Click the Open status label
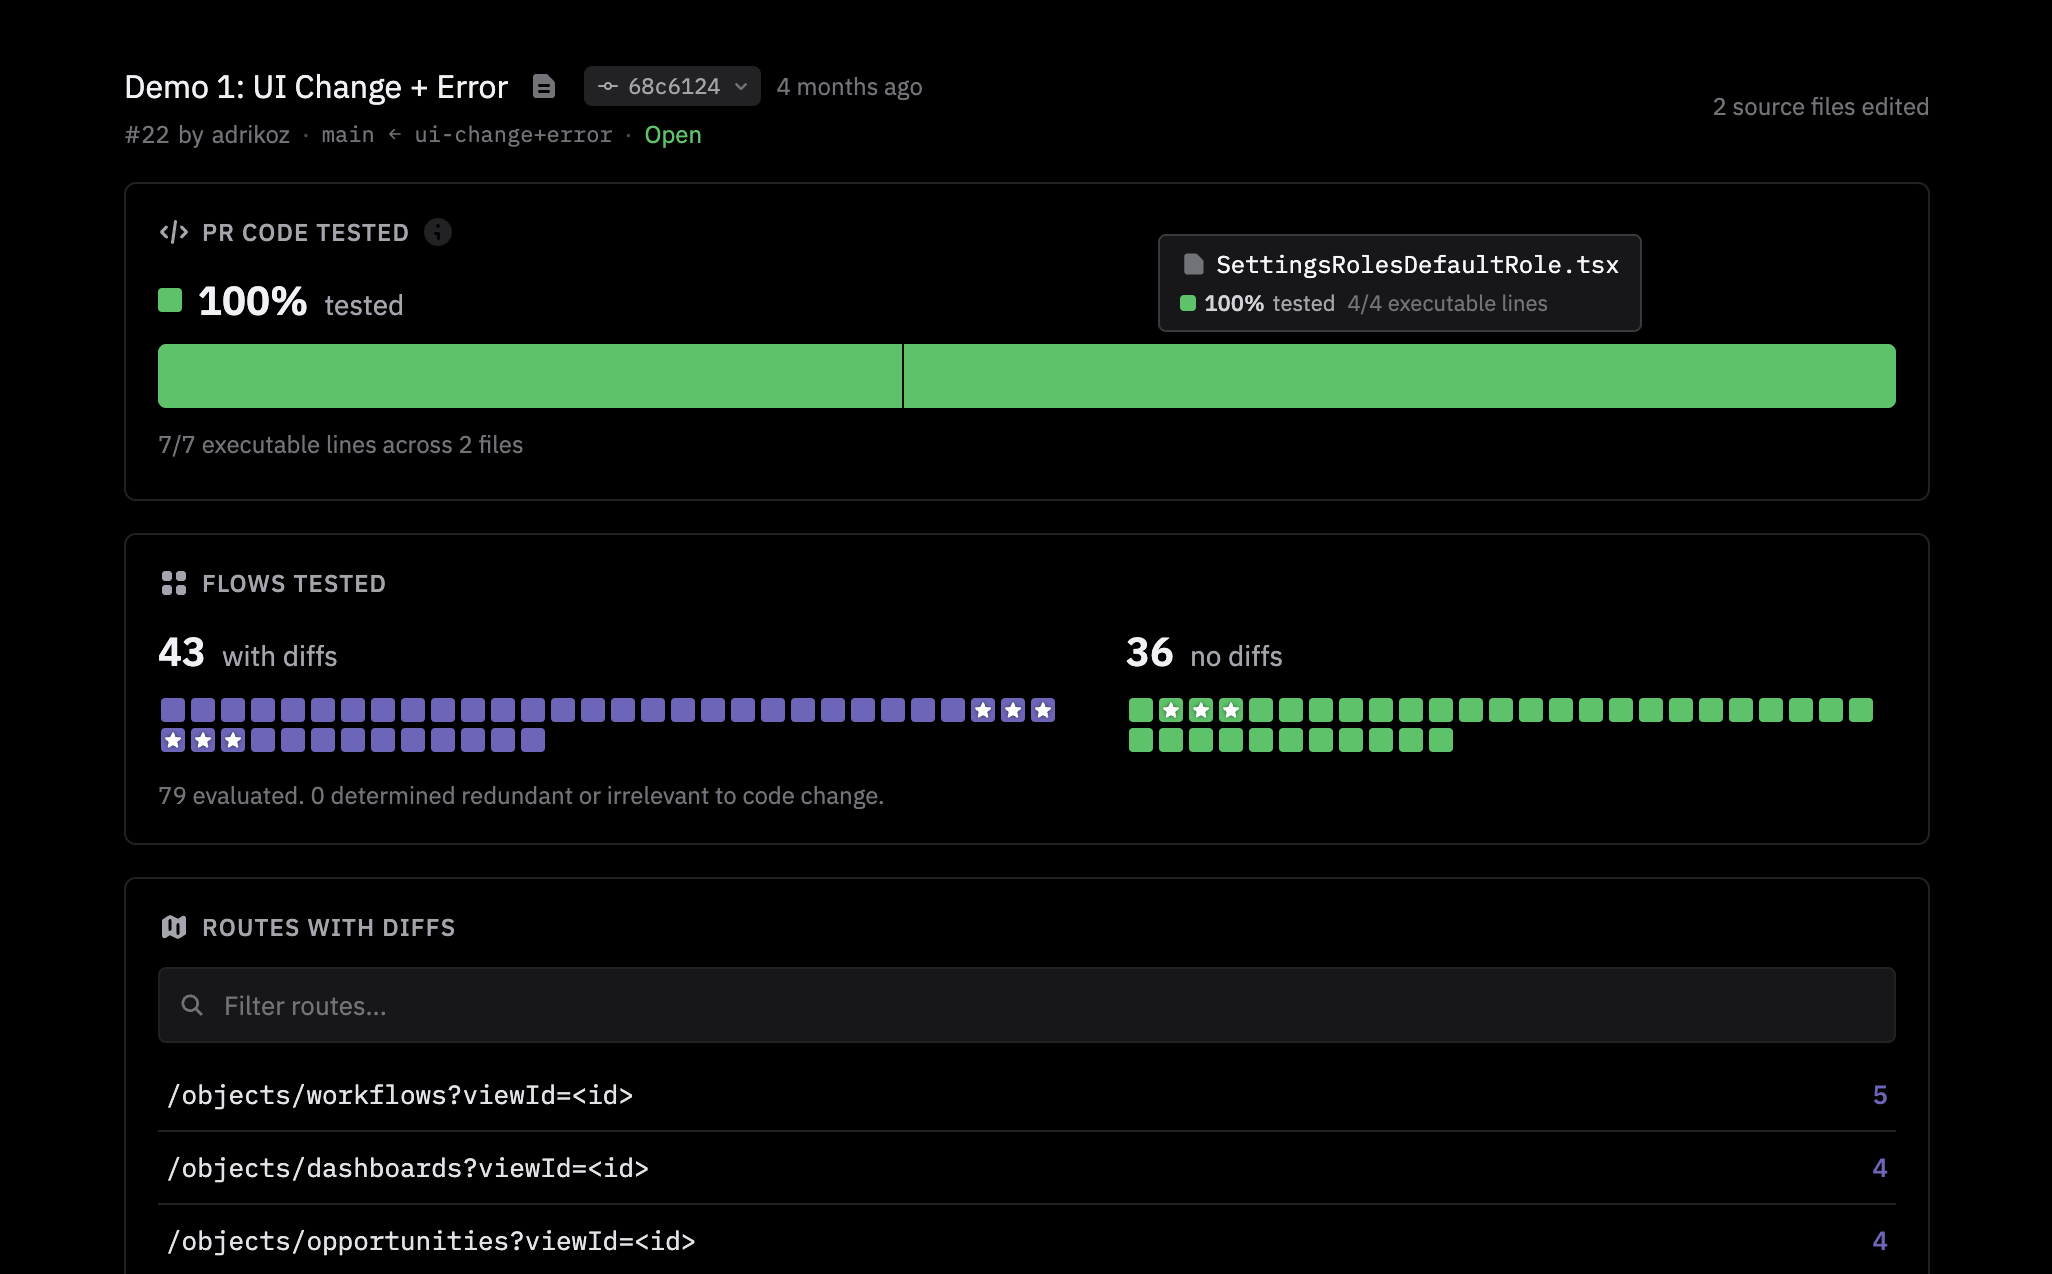The image size is (2052, 1274). tap(673, 135)
